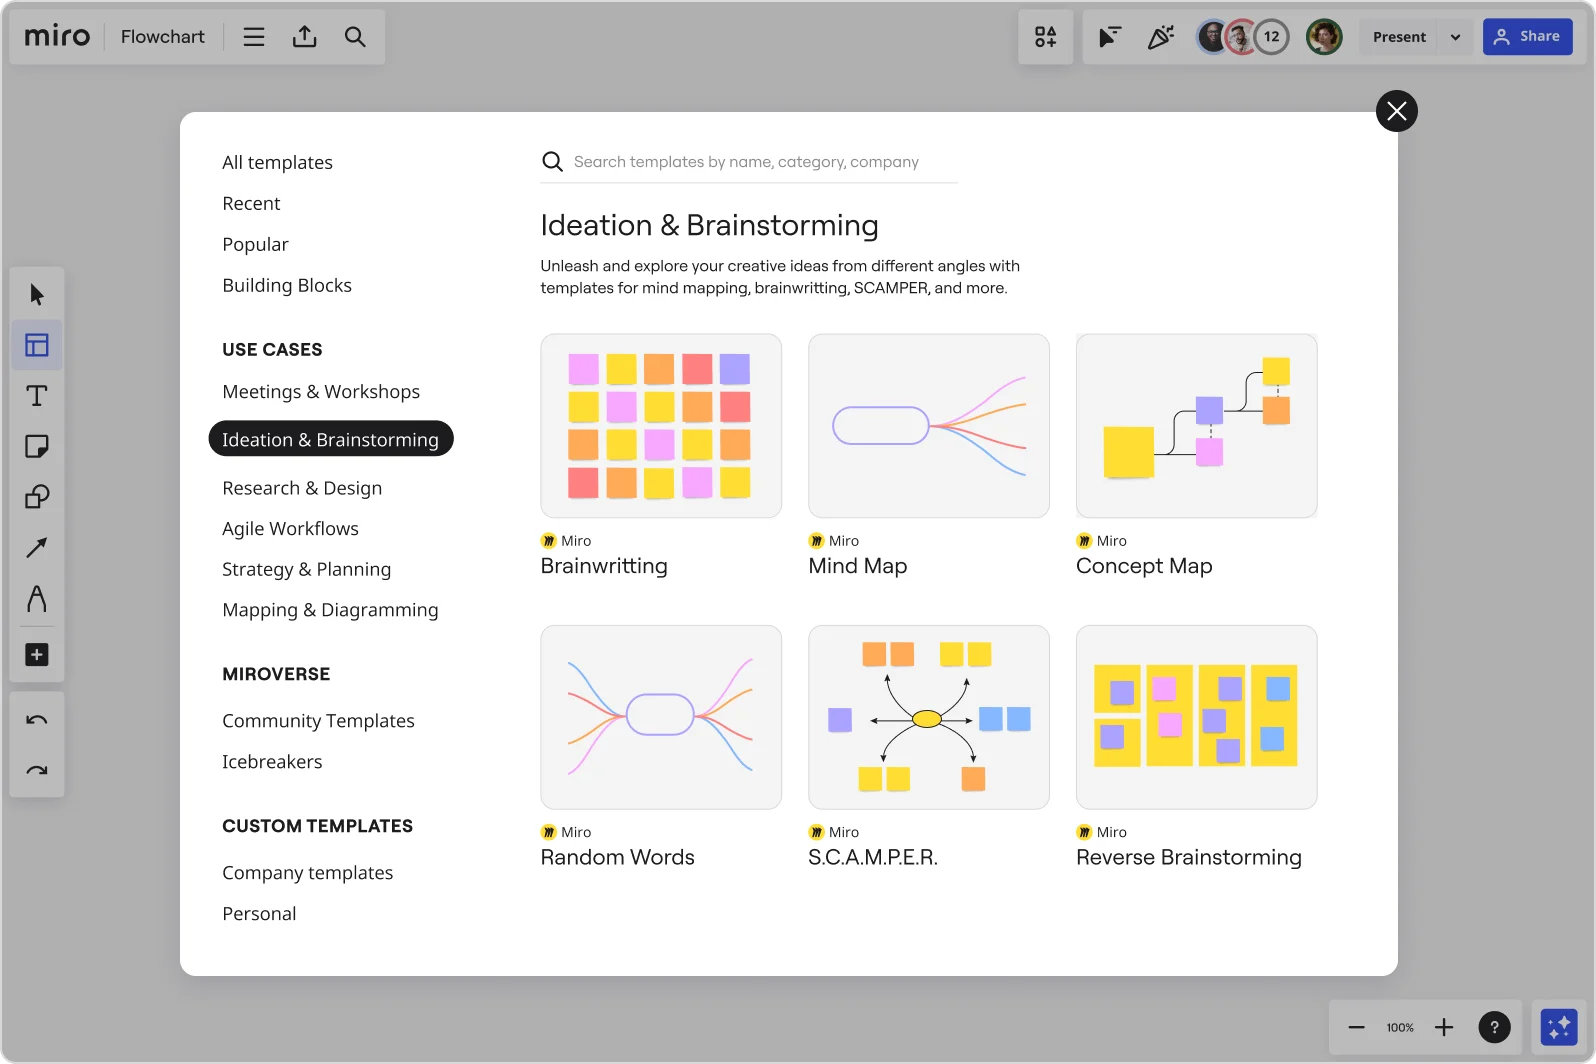Open Mapping & Diagramming category
1596x1064 pixels.
[x=330, y=610]
